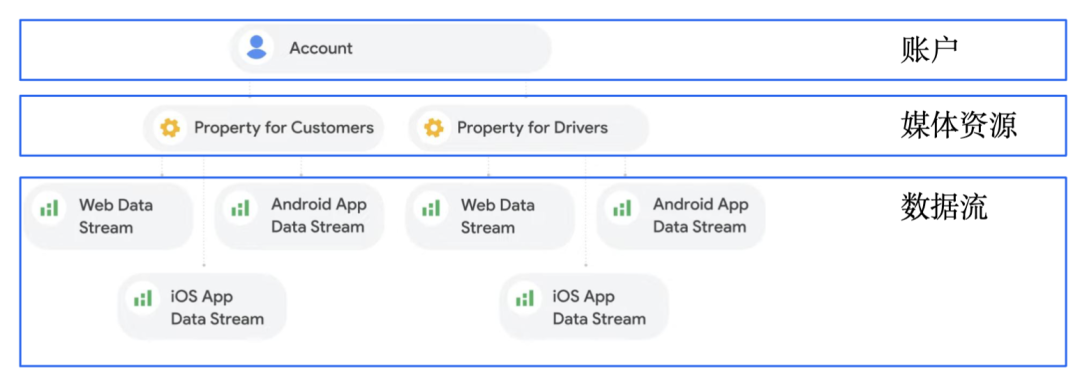The width and height of the screenshot is (1080, 377).
Task: Select iOS App Data Stream text under Customers
Action: pyautogui.click(x=217, y=307)
